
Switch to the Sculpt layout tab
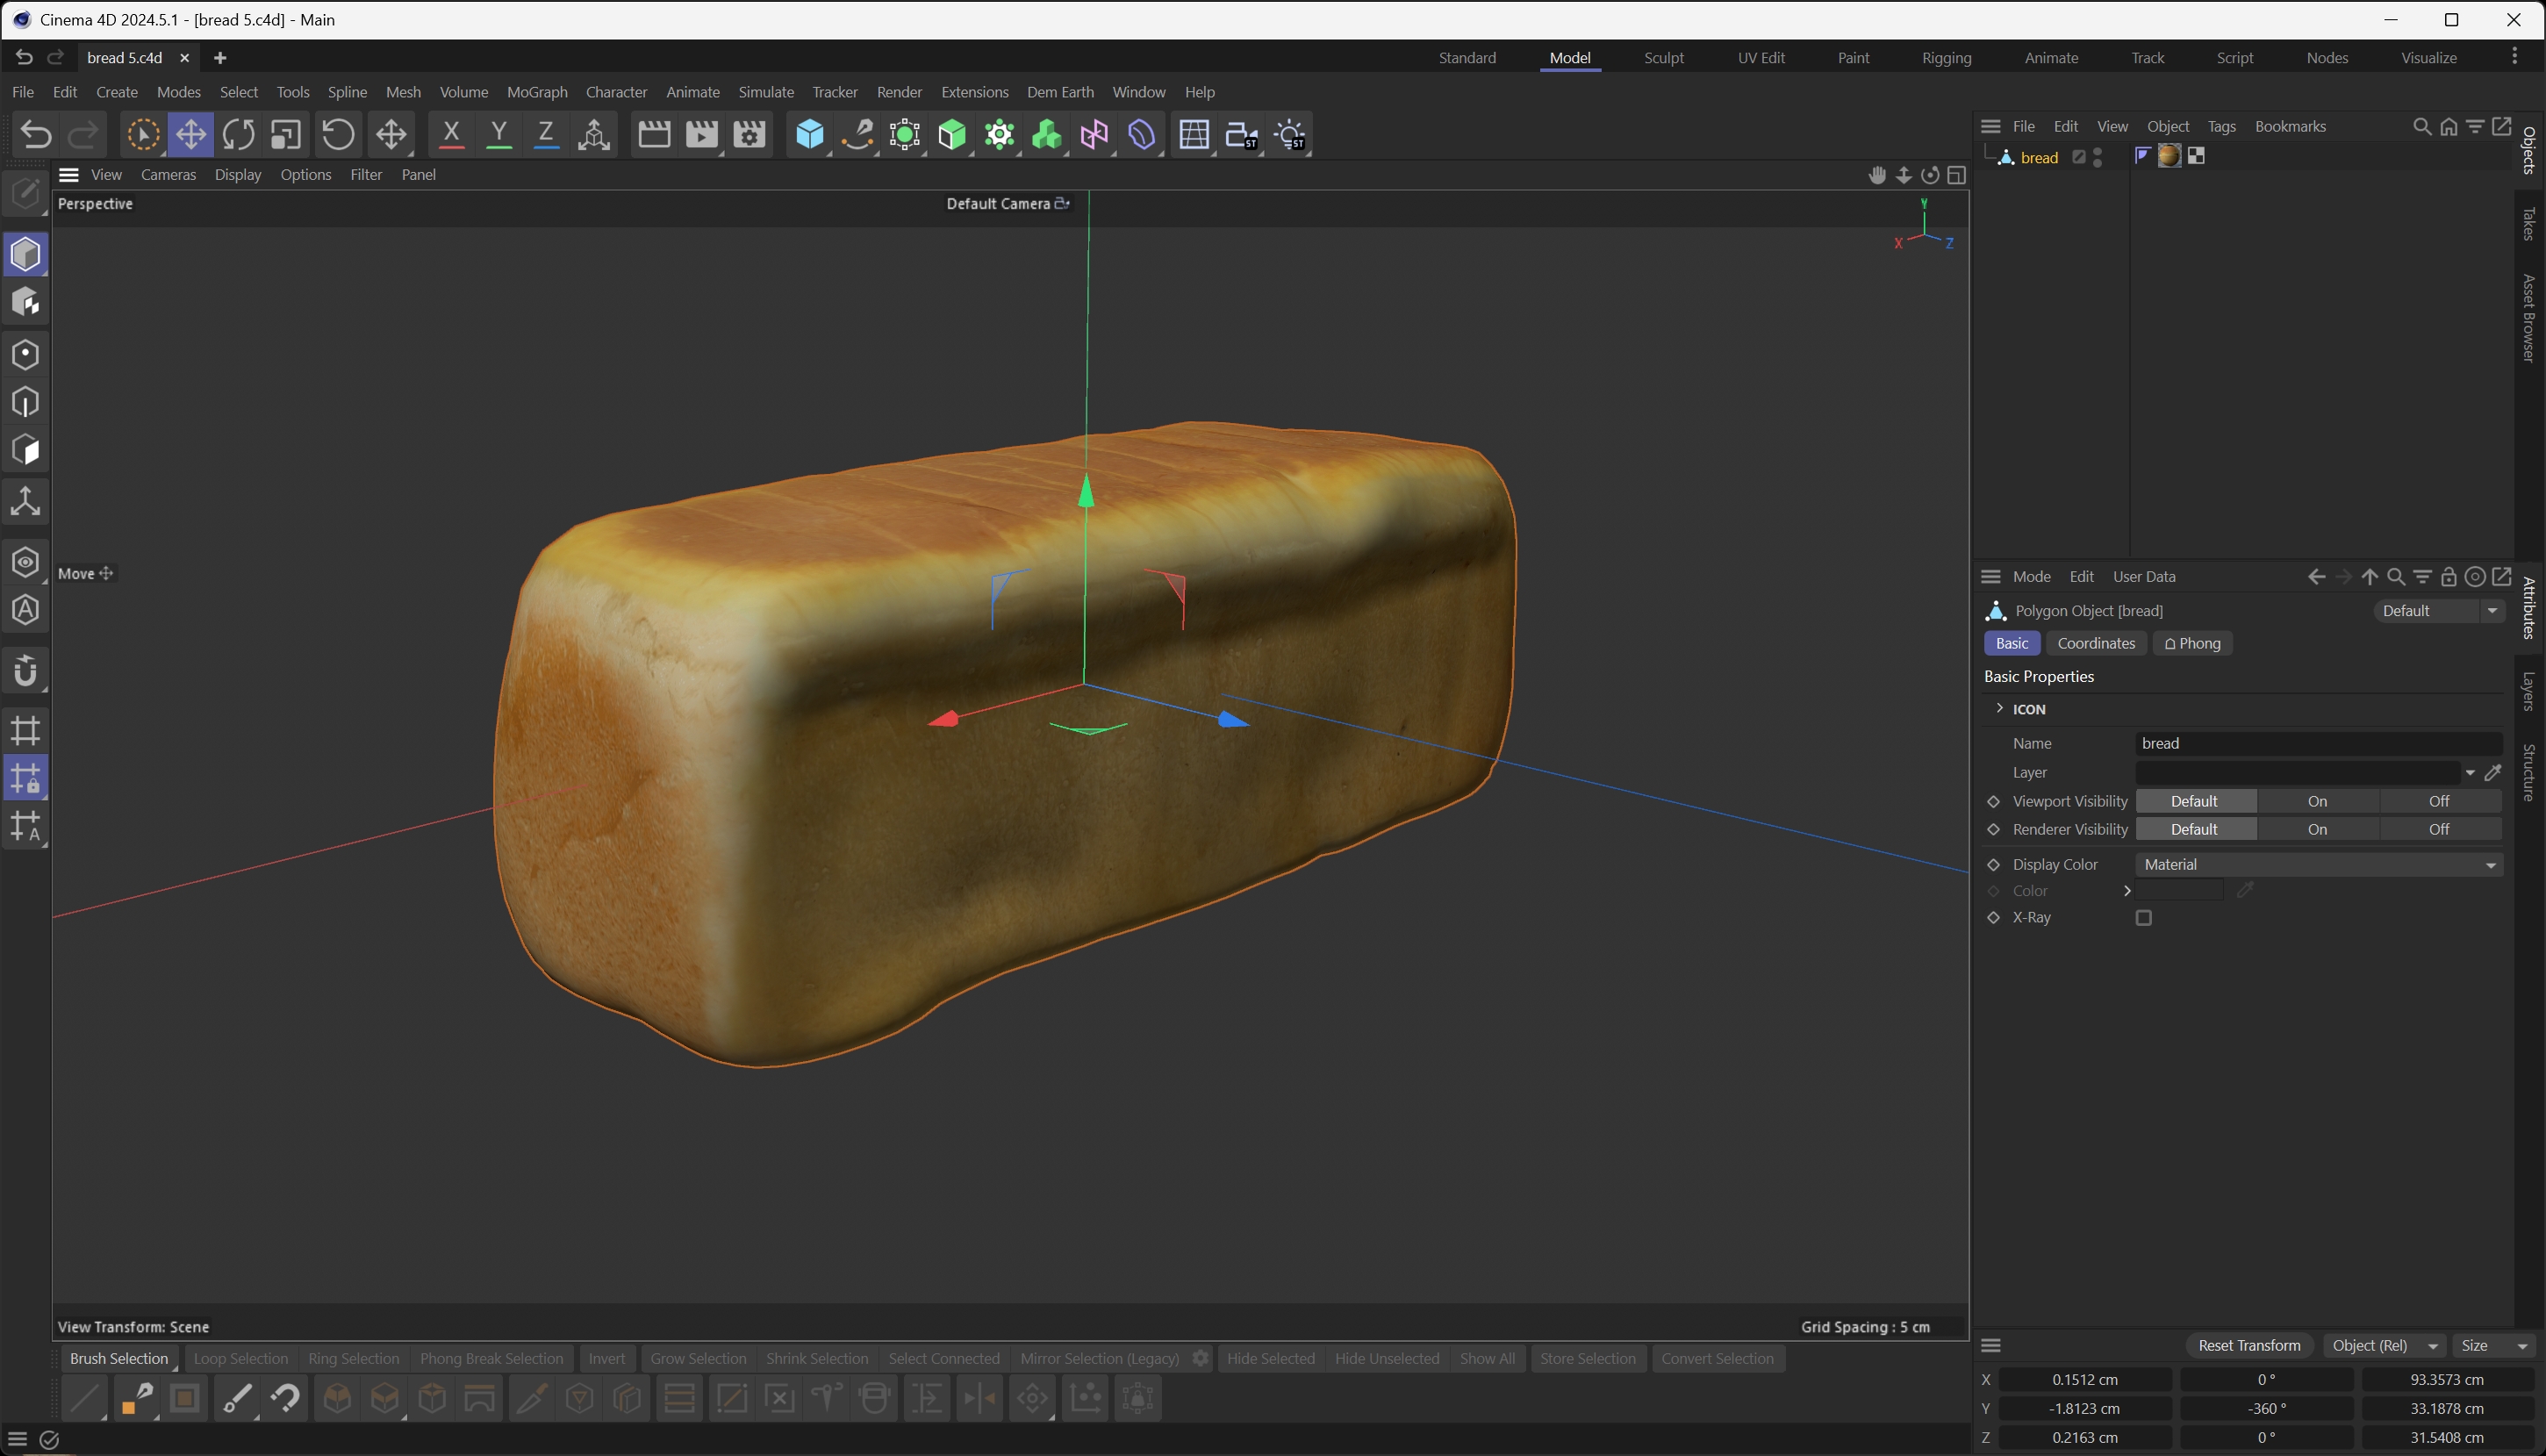pyautogui.click(x=1663, y=58)
